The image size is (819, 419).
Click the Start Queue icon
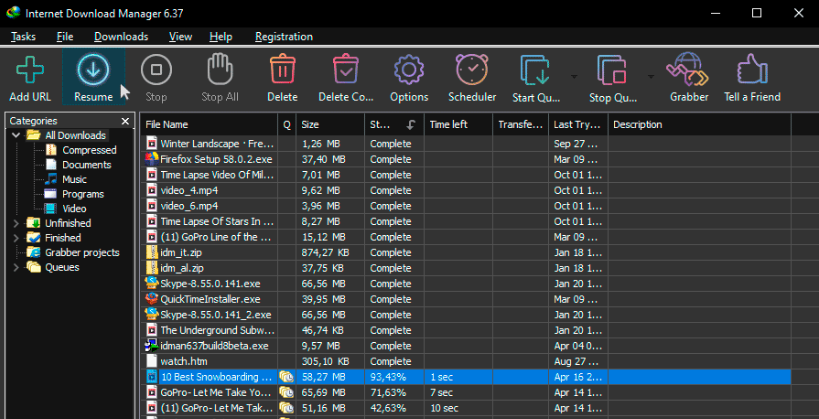click(535, 70)
